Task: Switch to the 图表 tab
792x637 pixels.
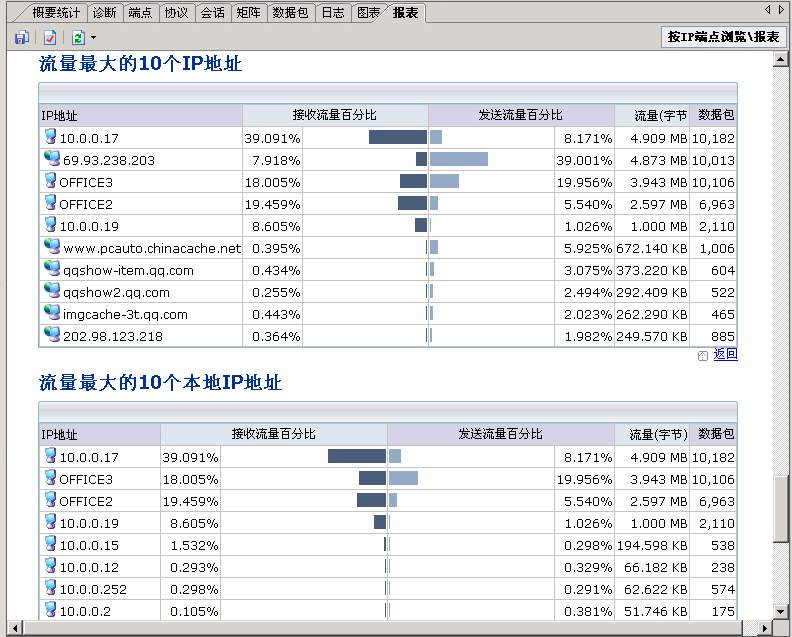Action: [368, 13]
